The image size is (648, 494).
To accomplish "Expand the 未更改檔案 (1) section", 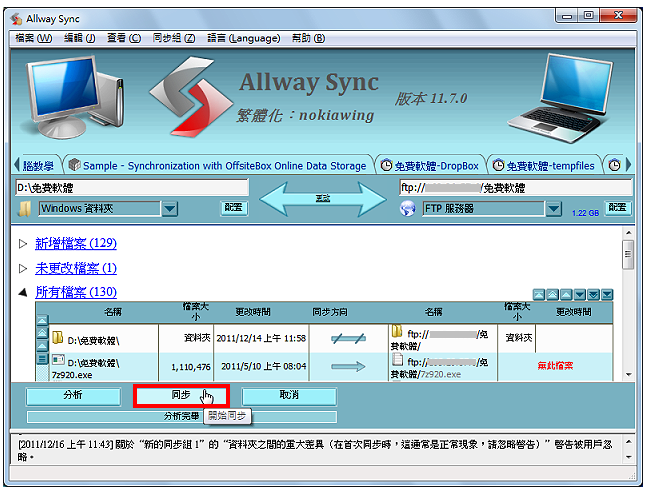I will (23, 269).
